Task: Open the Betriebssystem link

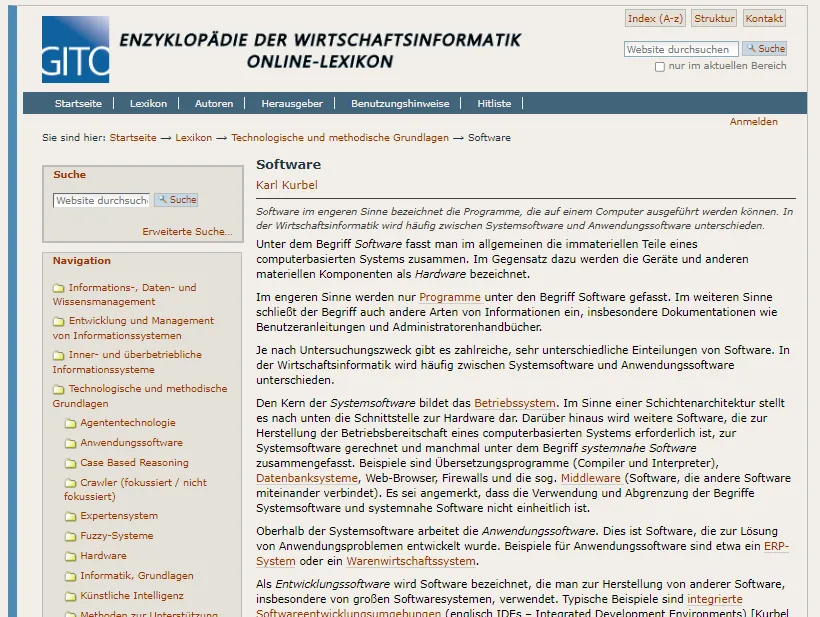Action: point(515,403)
